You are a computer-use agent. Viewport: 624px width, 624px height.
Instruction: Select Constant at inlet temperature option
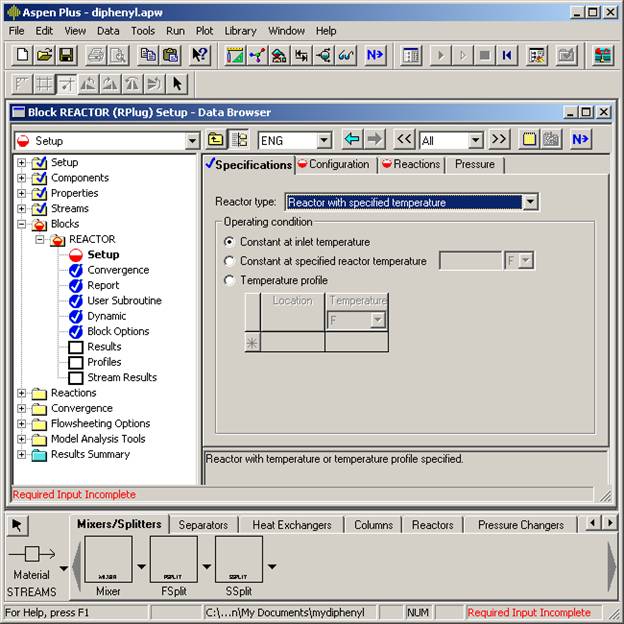pos(230,242)
